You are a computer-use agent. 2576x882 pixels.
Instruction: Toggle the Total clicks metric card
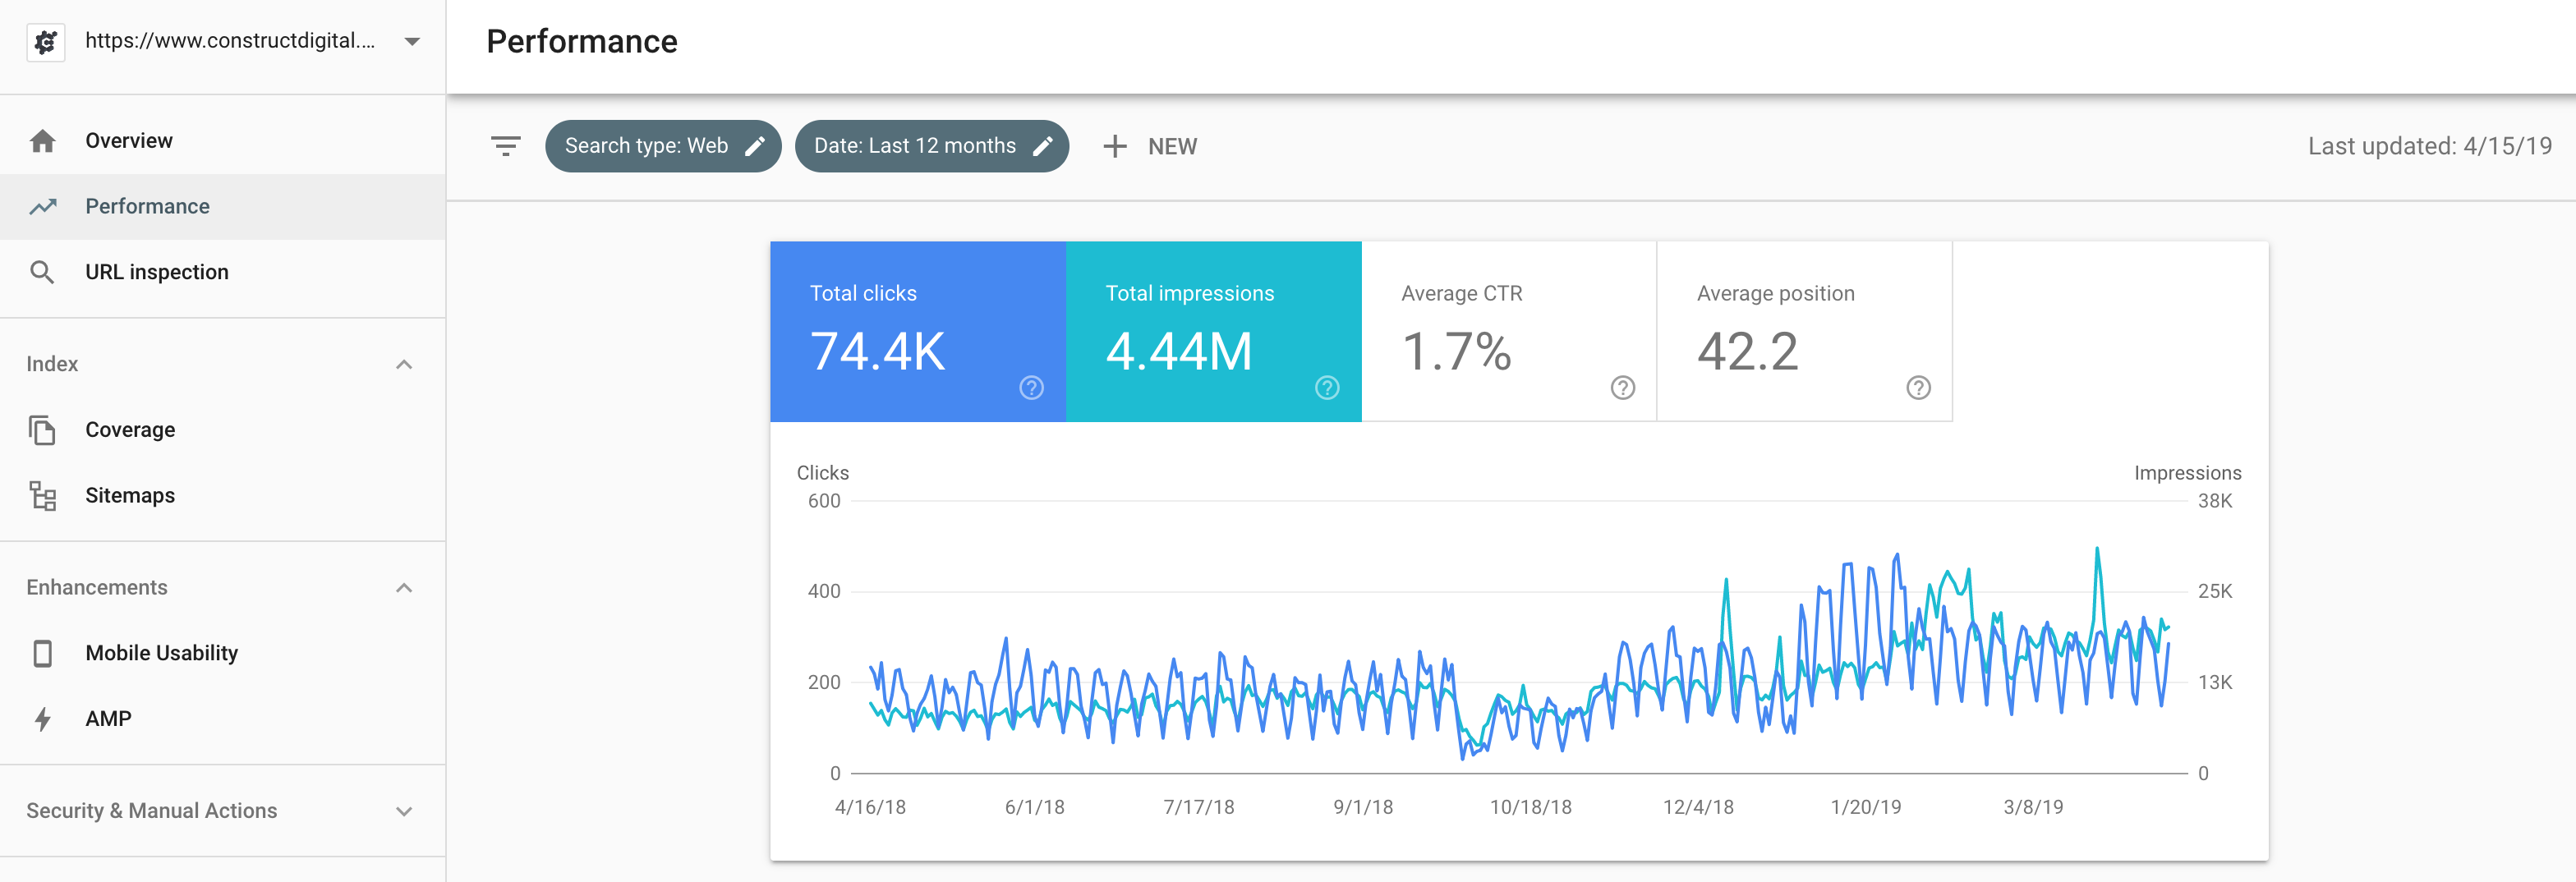(x=916, y=331)
